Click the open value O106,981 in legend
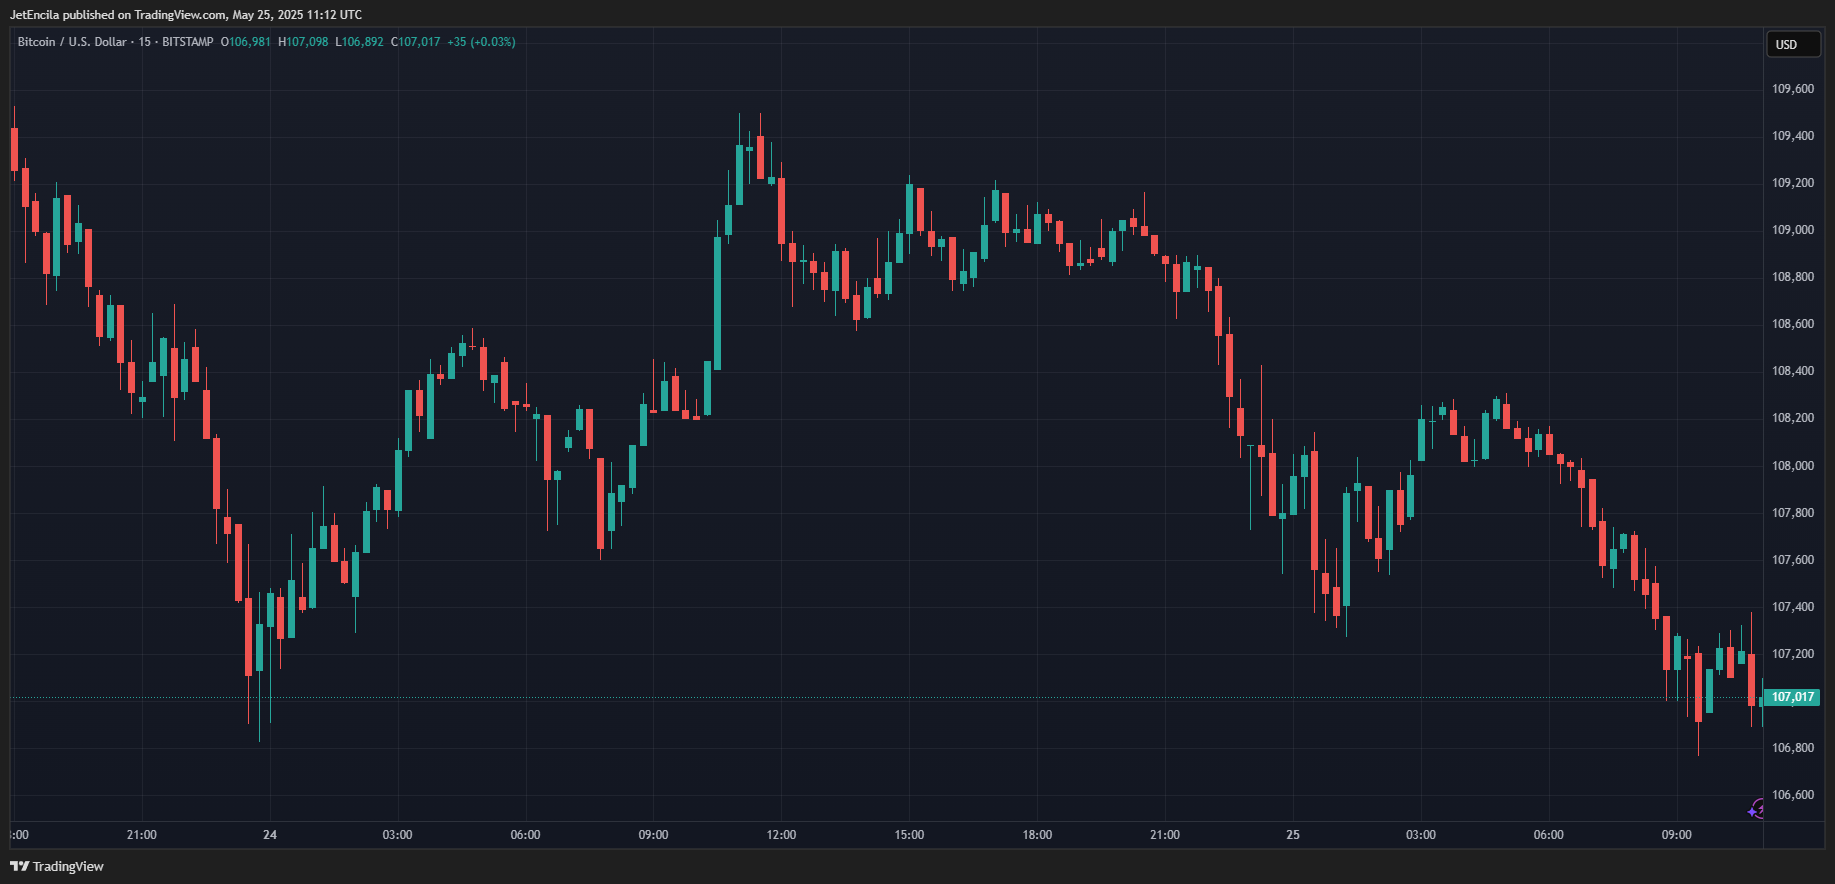The image size is (1835, 884). pyautogui.click(x=246, y=42)
